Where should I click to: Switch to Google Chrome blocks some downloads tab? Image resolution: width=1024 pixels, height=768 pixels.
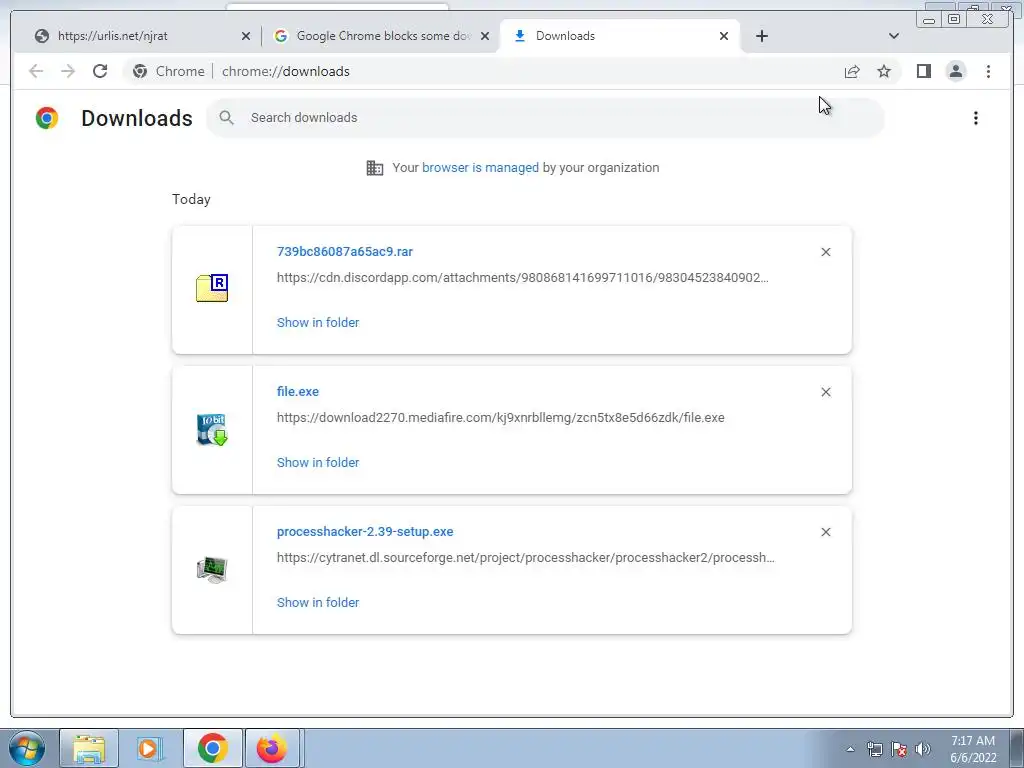coord(381,36)
